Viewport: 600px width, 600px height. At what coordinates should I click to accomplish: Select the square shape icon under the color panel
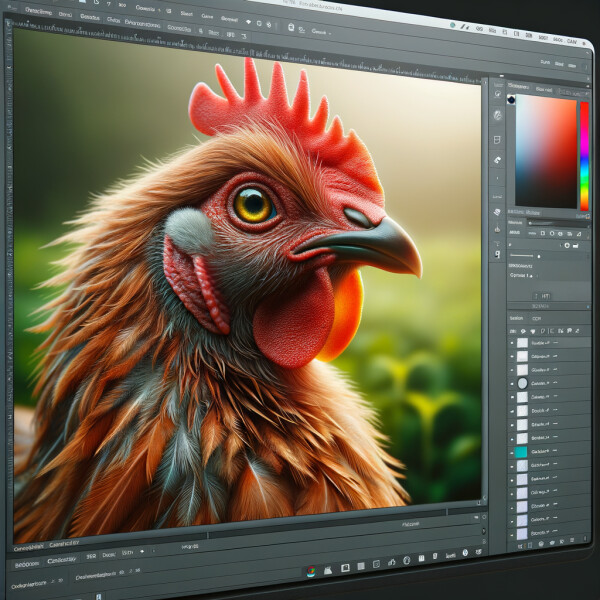click(x=543, y=233)
